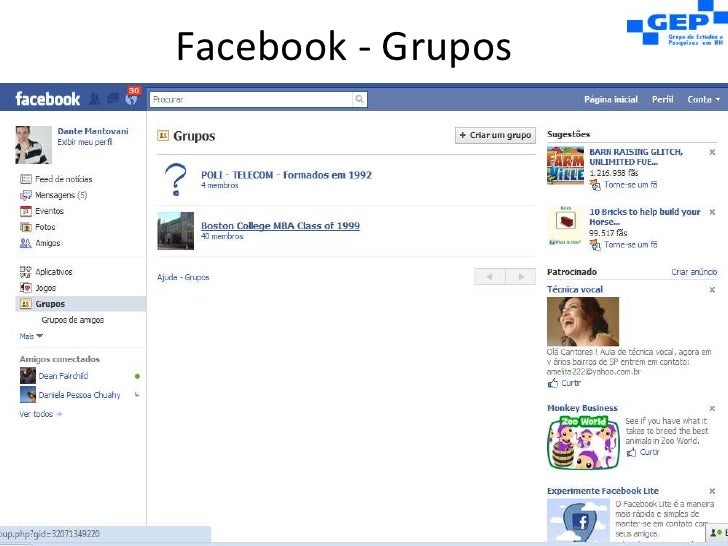The width and height of the screenshot is (728, 546).
Task: Click in the Procurar search field
Action: 251,99
